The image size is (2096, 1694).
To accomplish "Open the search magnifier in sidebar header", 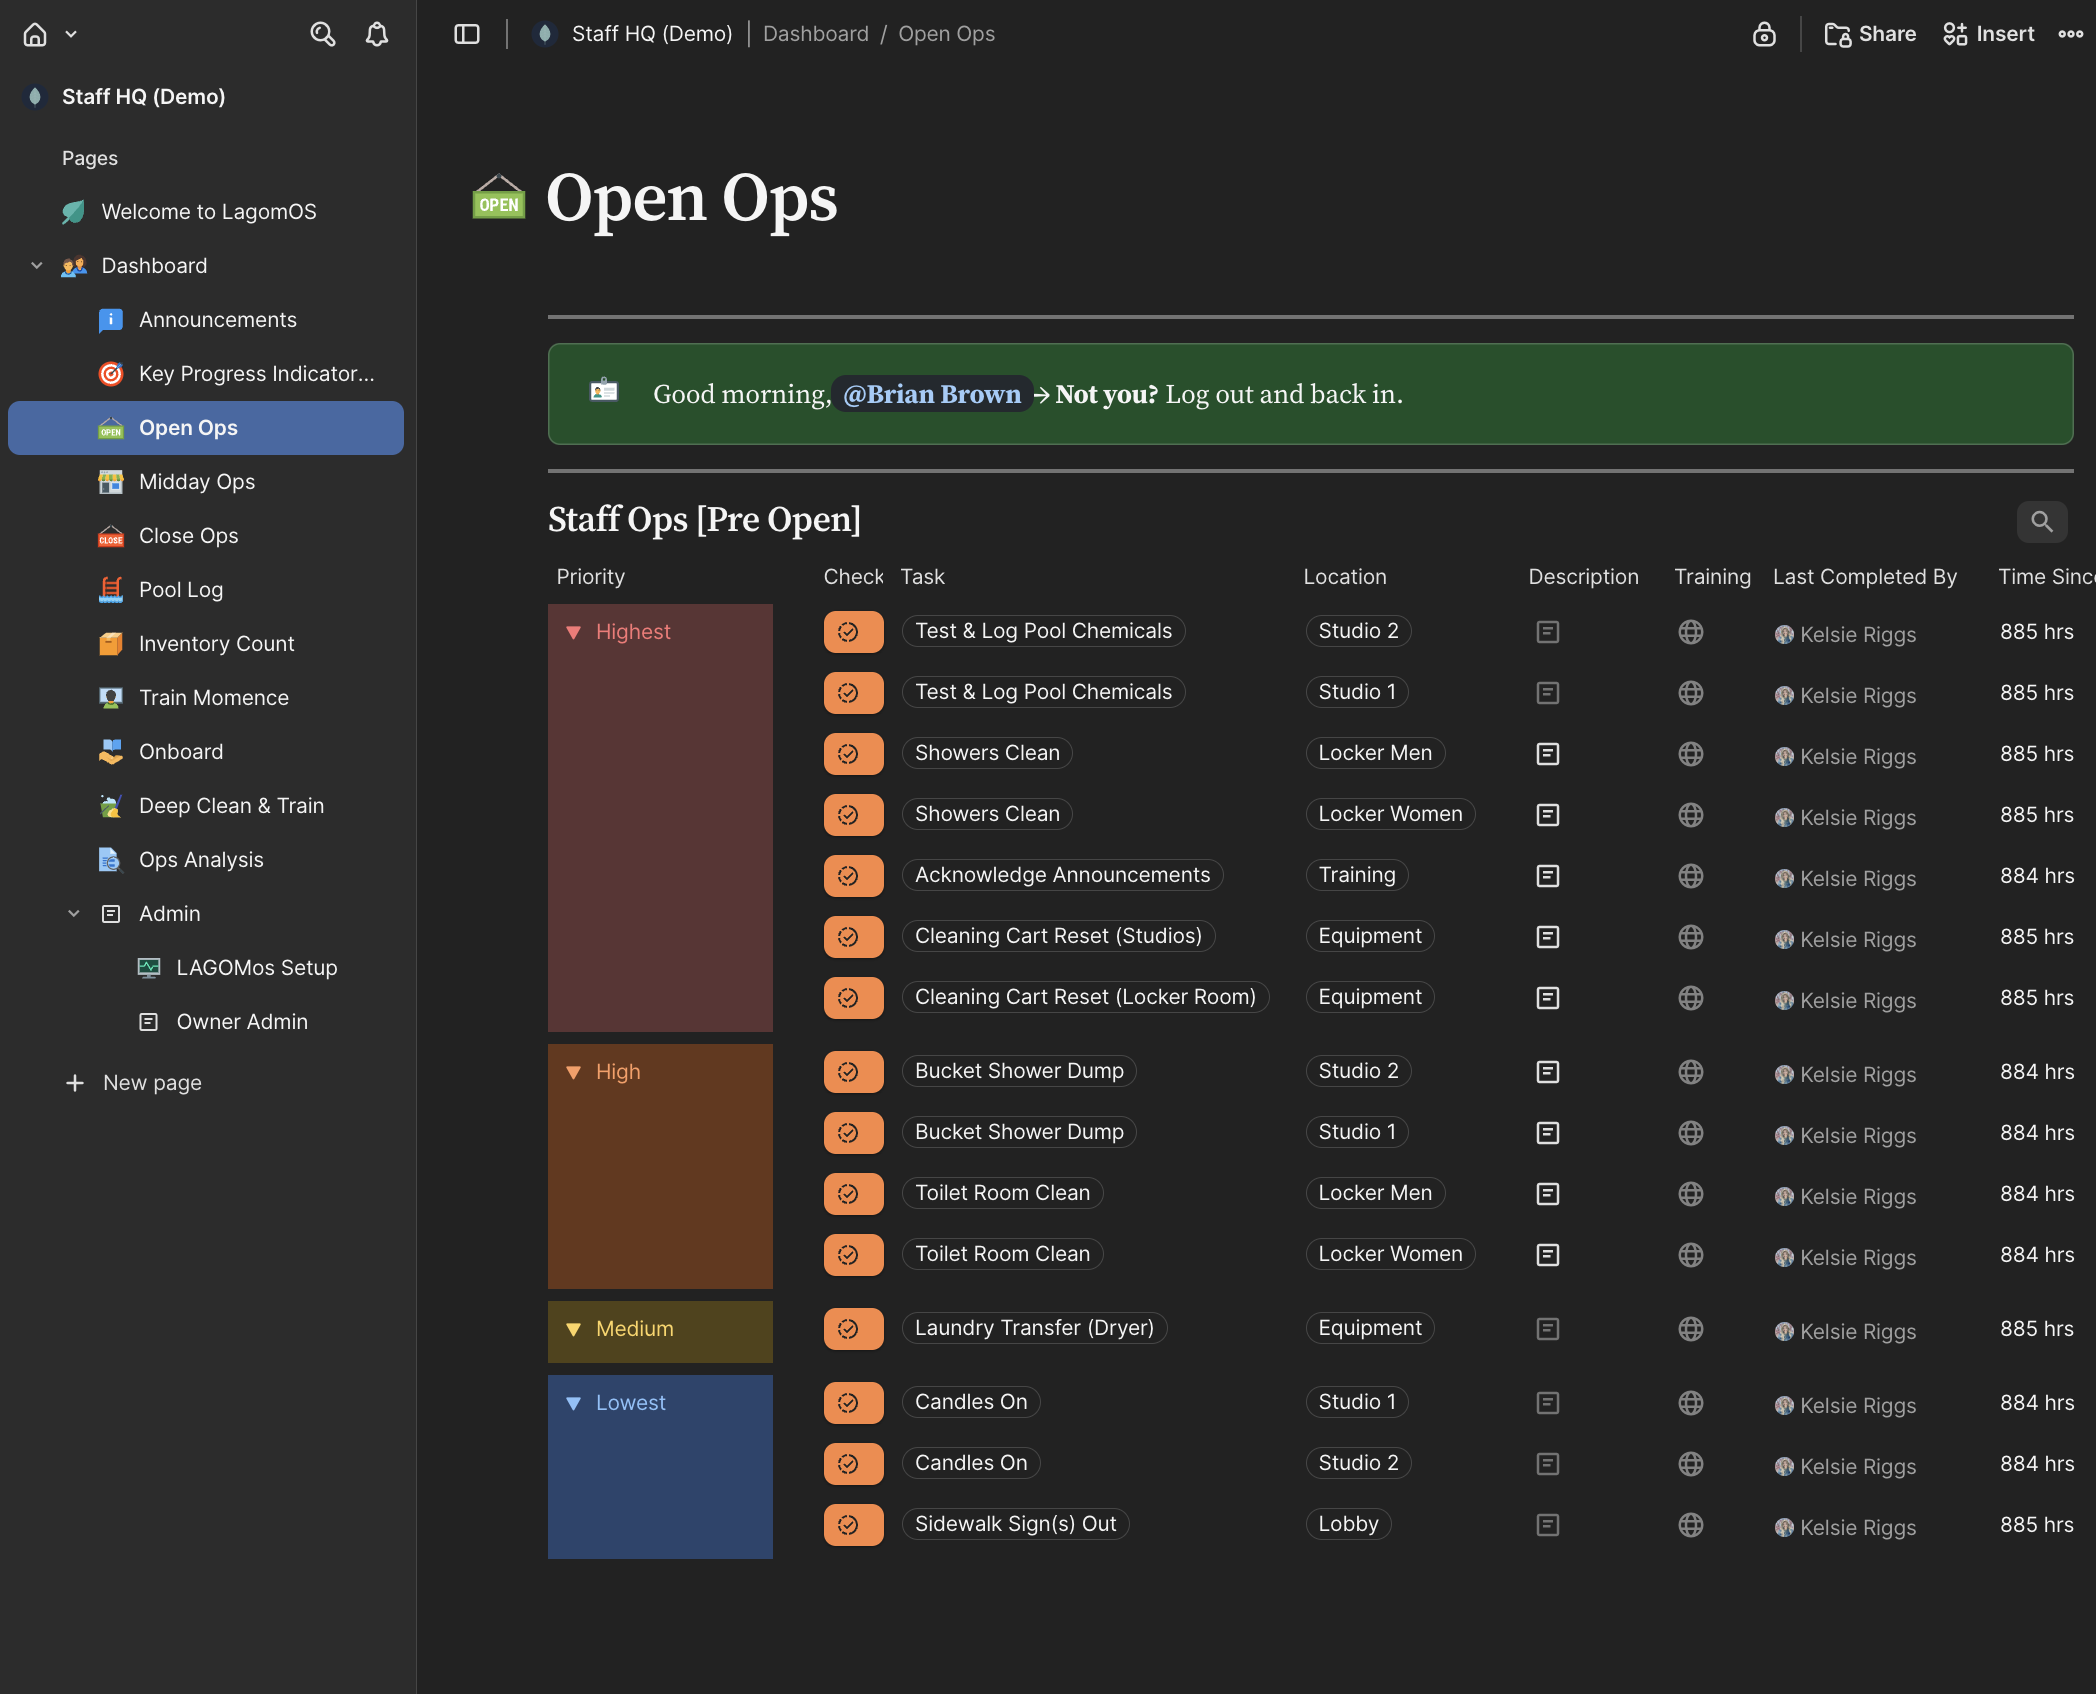I will (322, 34).
